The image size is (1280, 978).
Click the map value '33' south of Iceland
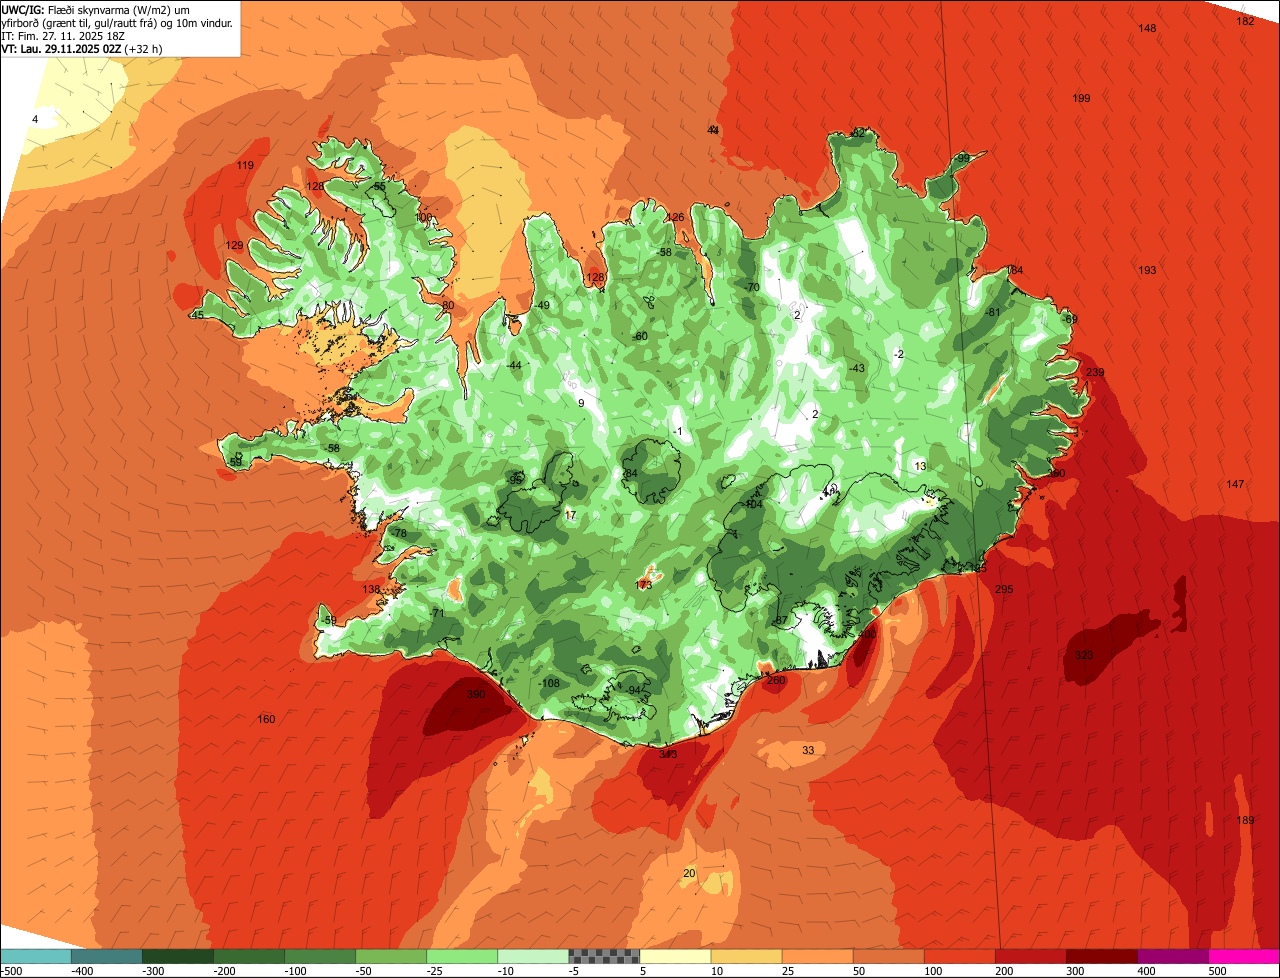tap(808, 750)
